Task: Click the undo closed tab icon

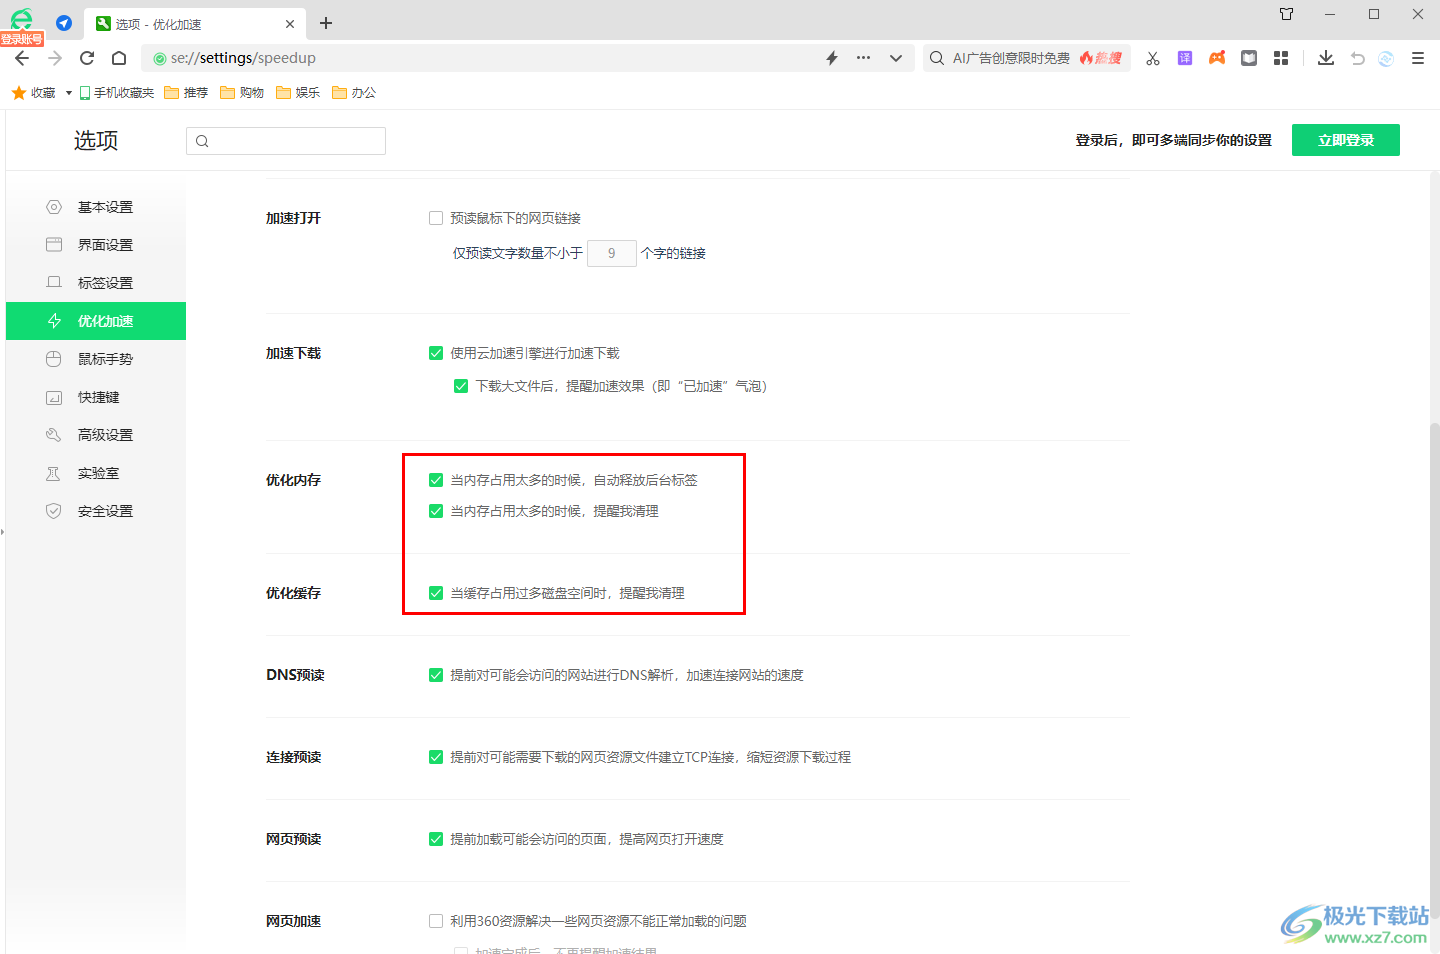Action: [1358, 58]
